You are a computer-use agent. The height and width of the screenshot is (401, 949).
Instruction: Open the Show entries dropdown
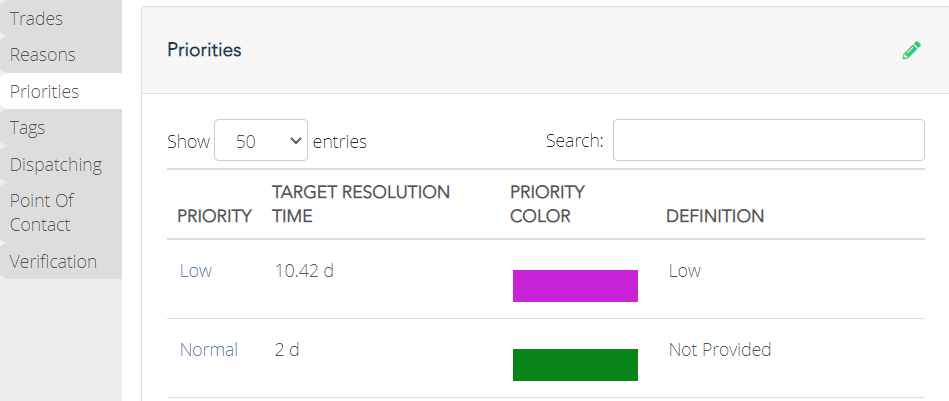point(261,140)
